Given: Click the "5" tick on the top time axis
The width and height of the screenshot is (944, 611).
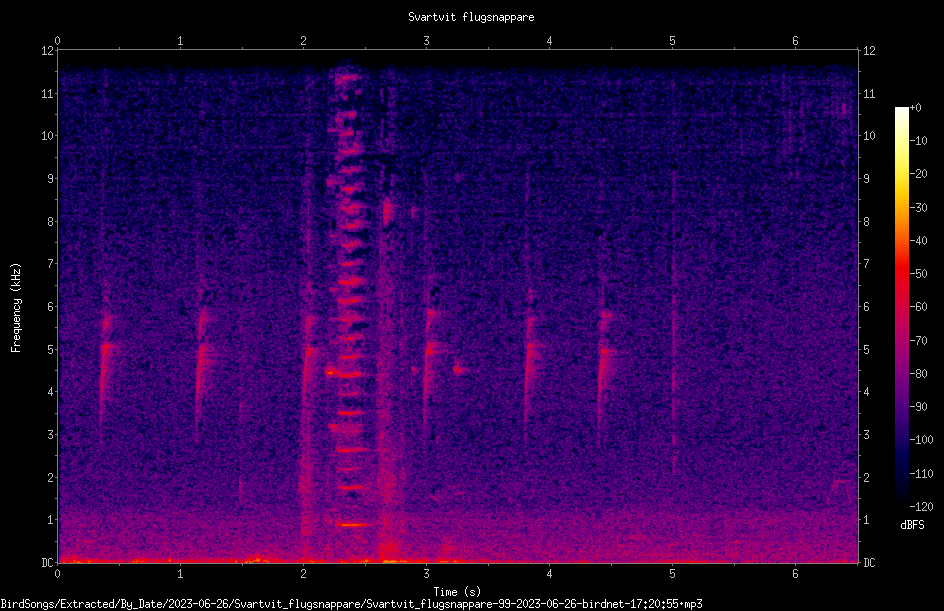Looking at the screenshot, I should coord(672,41).
